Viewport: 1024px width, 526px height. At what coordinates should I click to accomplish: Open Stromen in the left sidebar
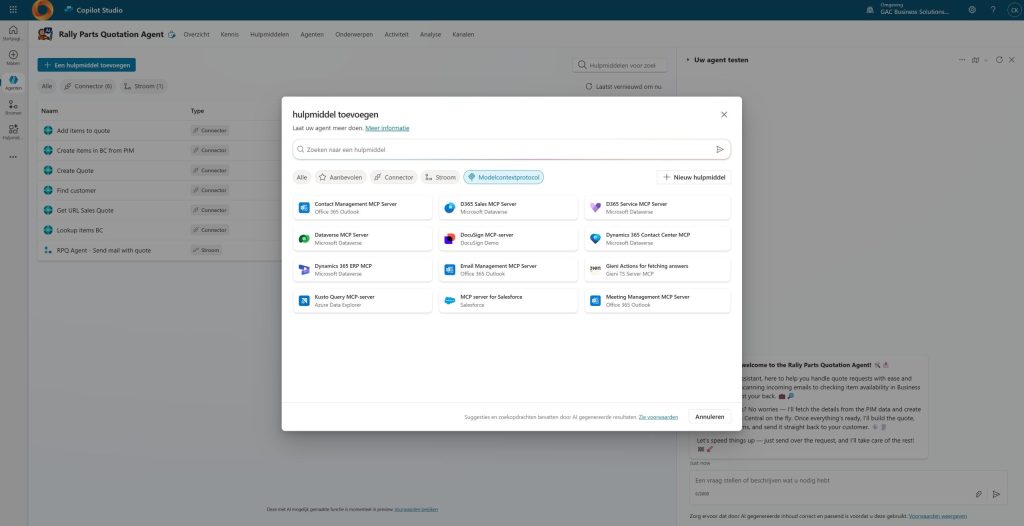point(13,107)
